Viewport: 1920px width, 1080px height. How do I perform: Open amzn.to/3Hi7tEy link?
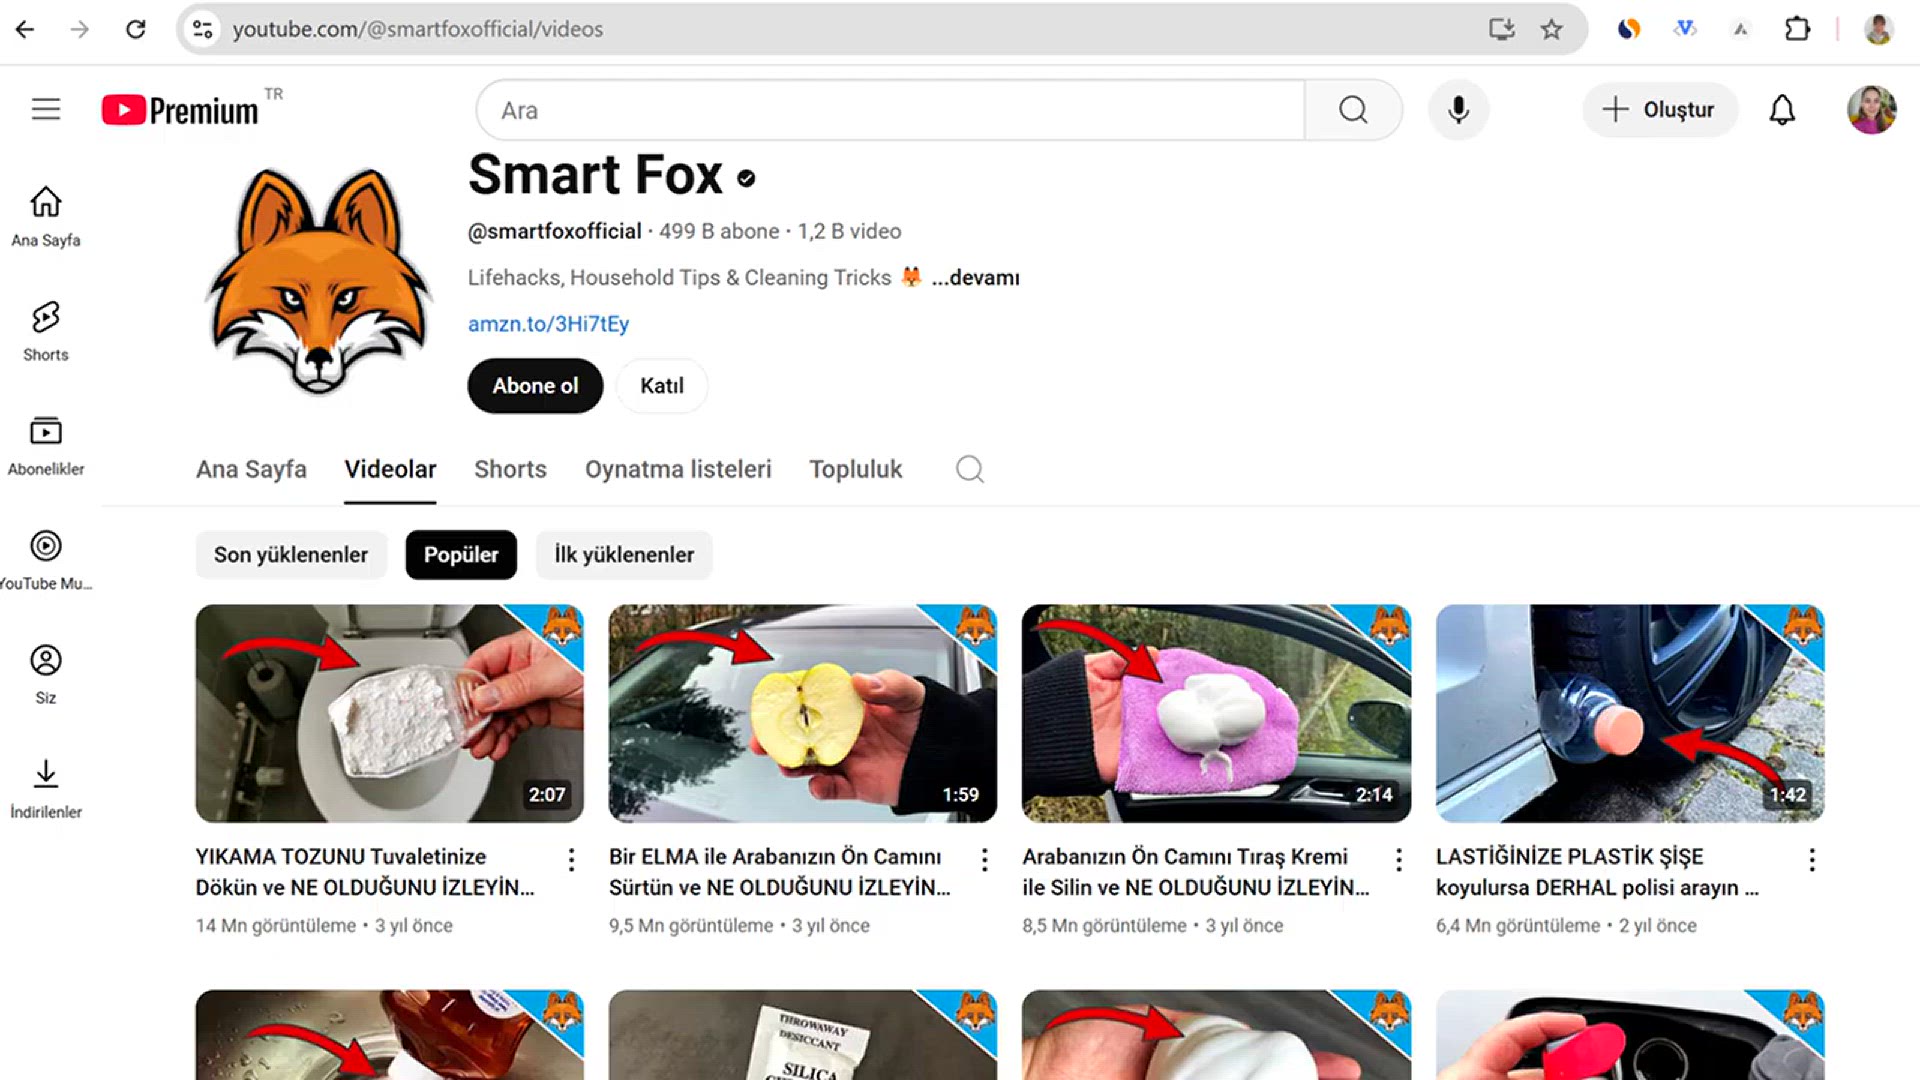coord(548,324)
